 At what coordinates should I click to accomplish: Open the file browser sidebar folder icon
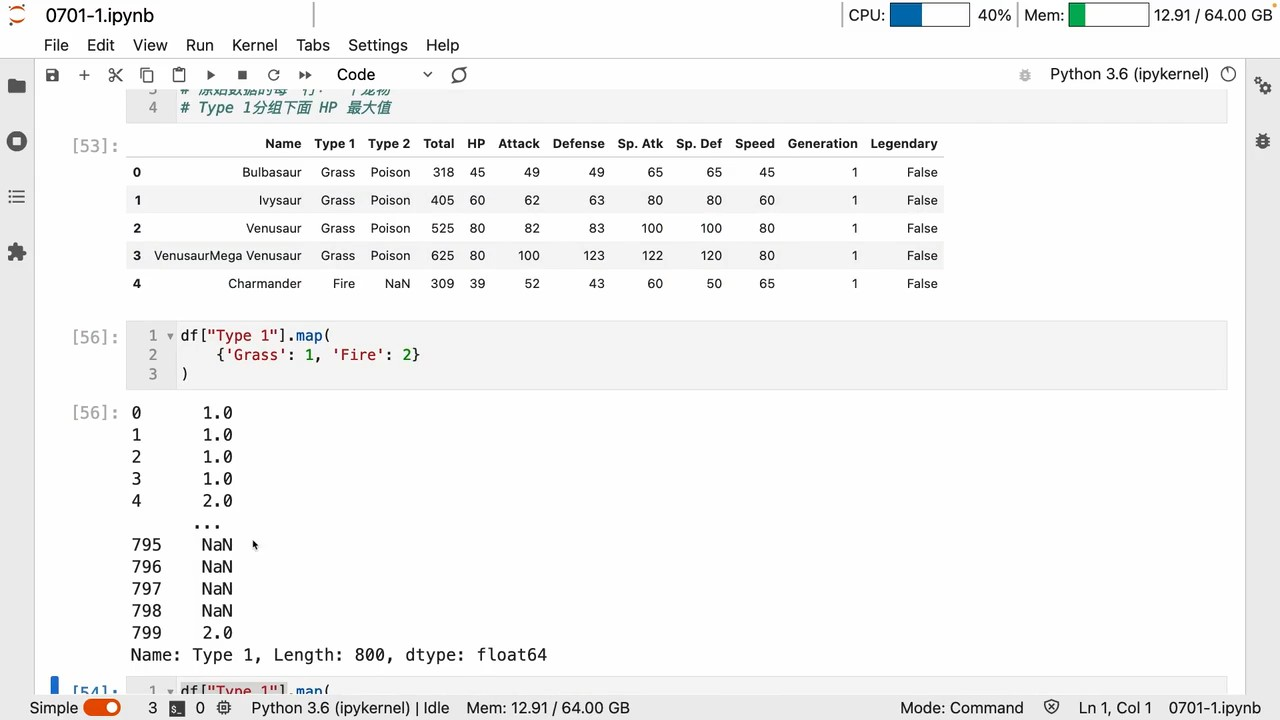pyautogui.click(x=17, y=86)
